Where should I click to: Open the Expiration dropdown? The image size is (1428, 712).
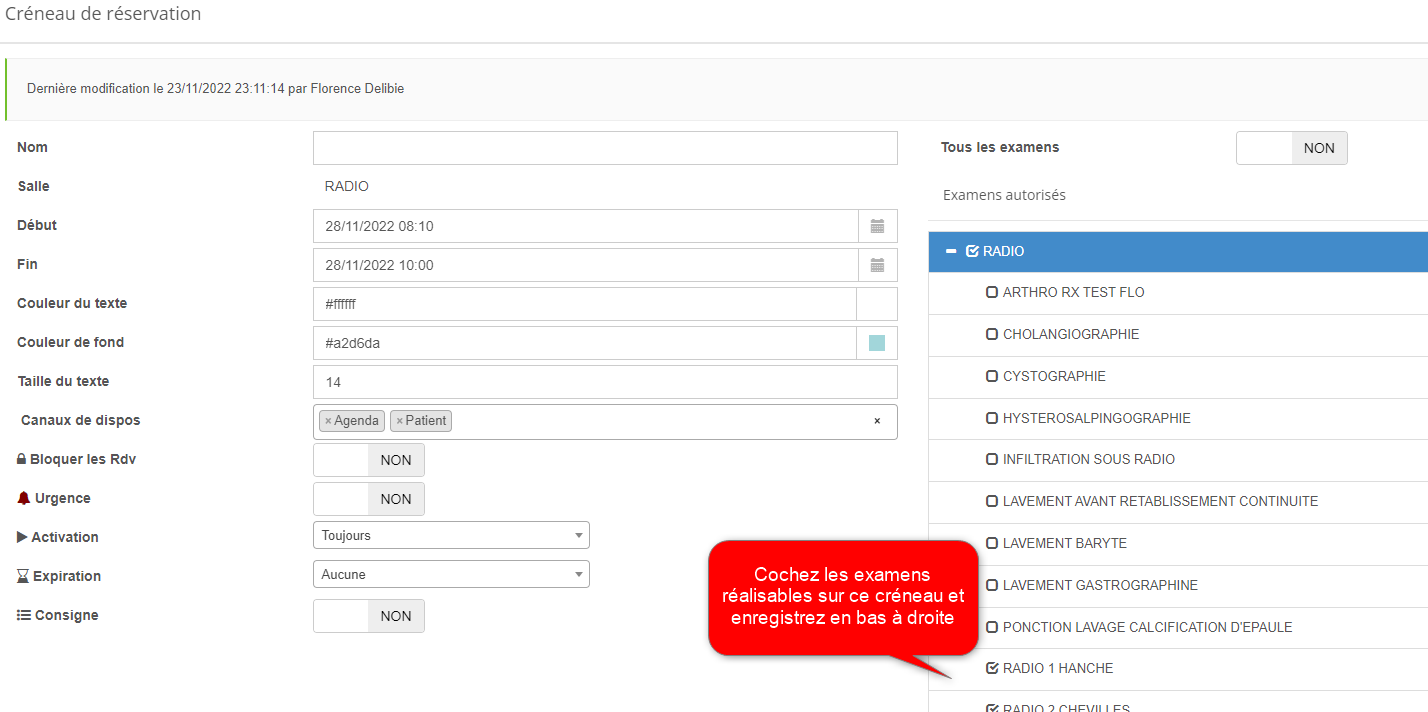[x=451, y=575]
